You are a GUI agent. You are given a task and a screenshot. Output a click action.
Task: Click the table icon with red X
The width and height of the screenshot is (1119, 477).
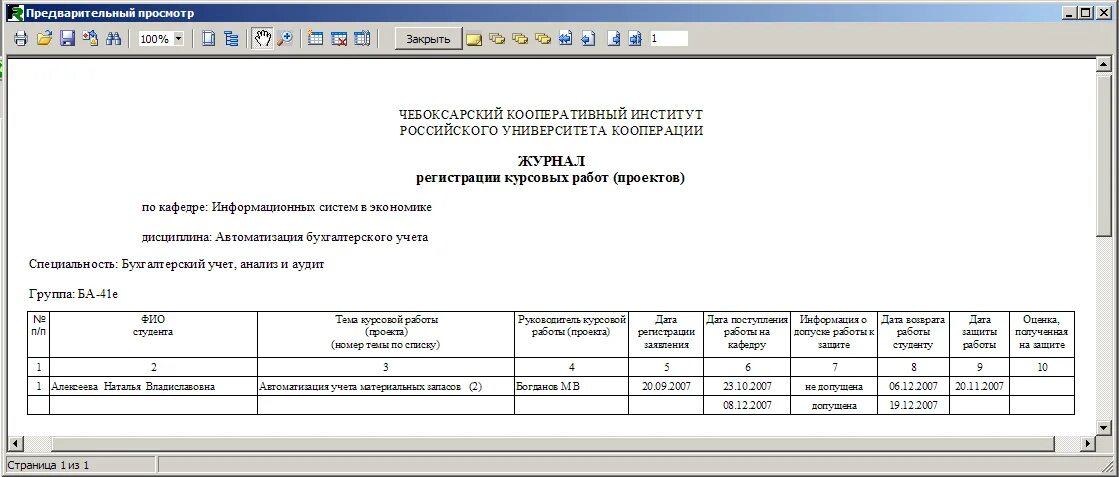pos(339,39)
